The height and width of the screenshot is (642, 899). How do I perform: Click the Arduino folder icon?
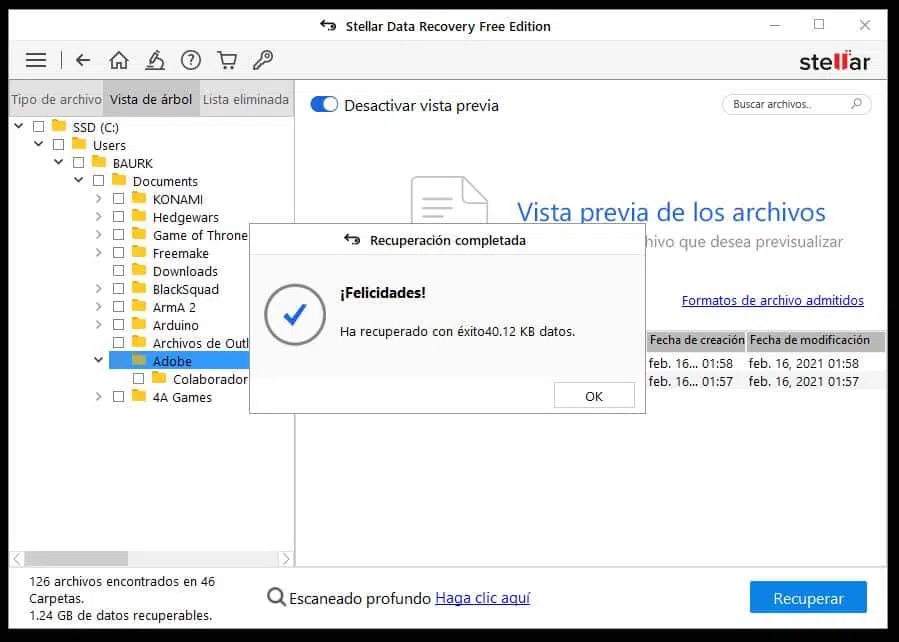tap(139, 324)
